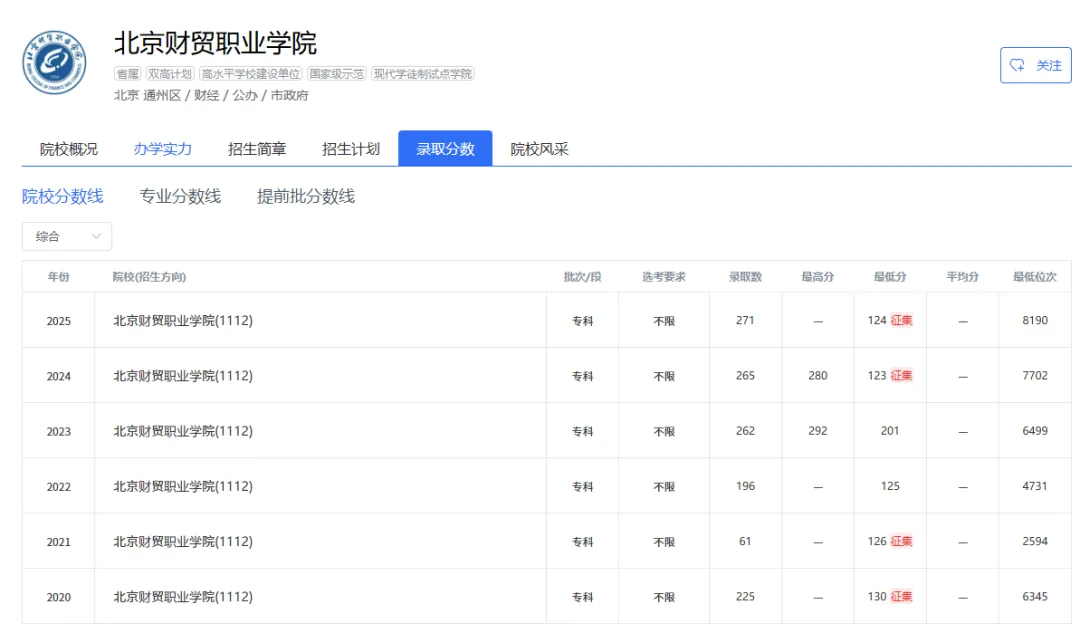Image resolution: width=1080 pixels, height=633 pixels.
Task: Select the 院校分数线 sub-tab
Action: tap(63, 196)
